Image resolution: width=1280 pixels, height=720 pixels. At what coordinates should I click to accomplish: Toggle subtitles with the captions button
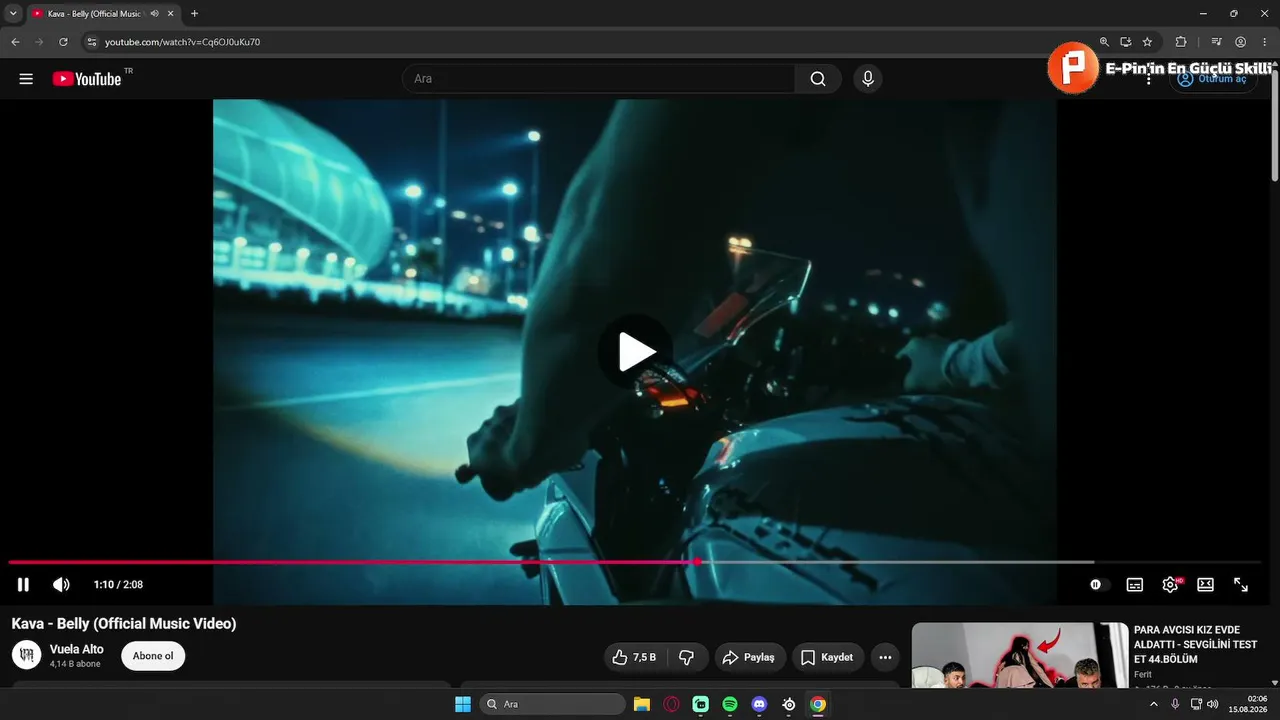tap(1135, 585)
